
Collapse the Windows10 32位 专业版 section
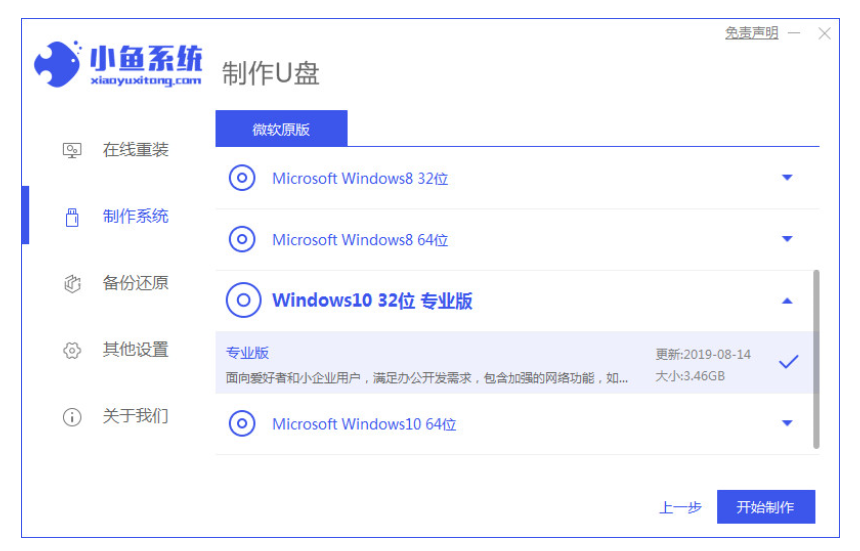tap(786, 301)
